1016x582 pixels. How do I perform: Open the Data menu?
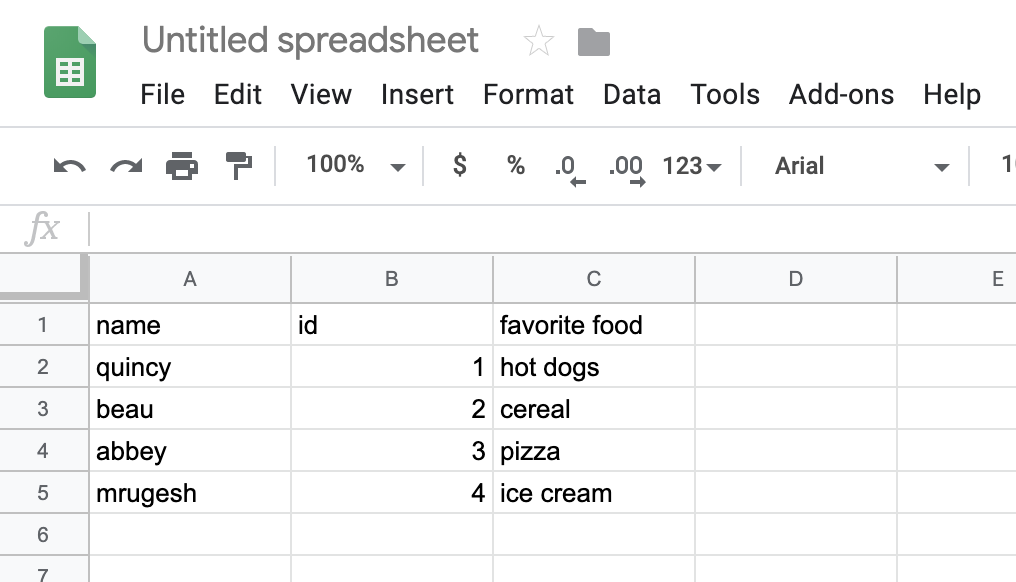(x=632, y=95)
